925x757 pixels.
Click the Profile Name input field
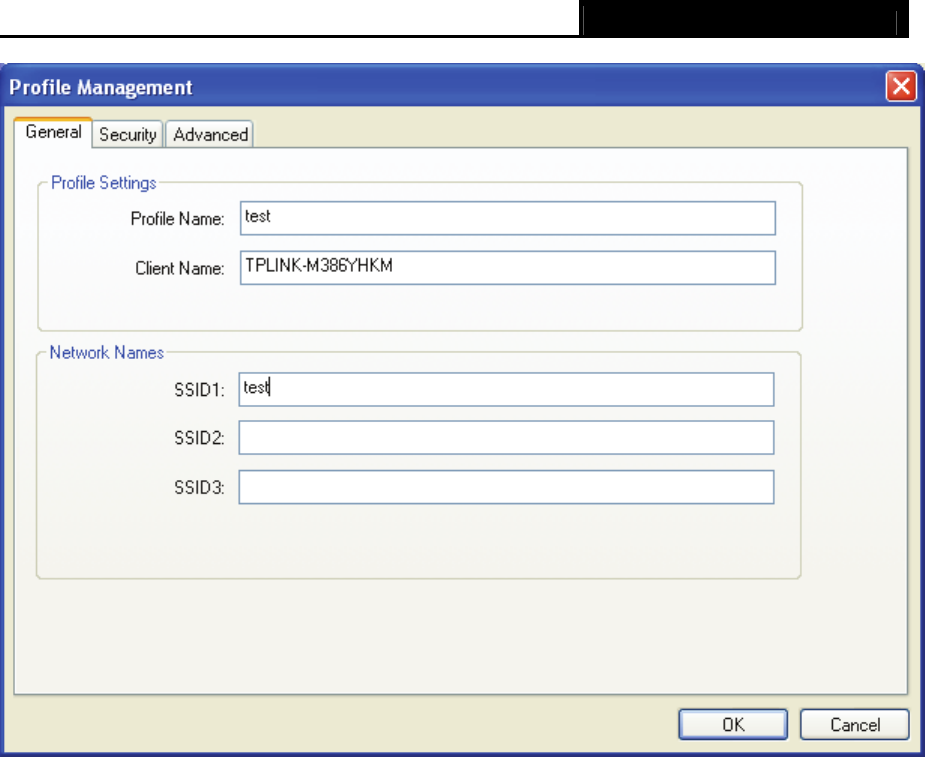(507, 218)
